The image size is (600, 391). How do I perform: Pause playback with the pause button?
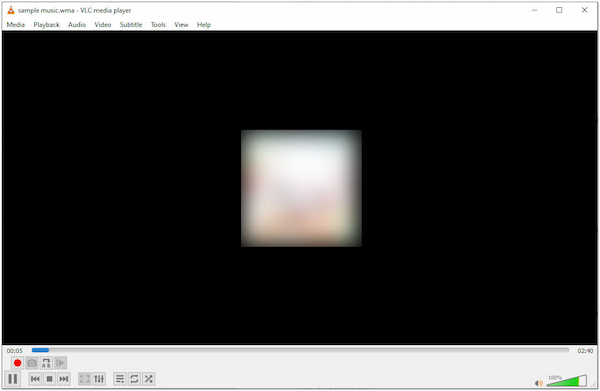point(13,379)
